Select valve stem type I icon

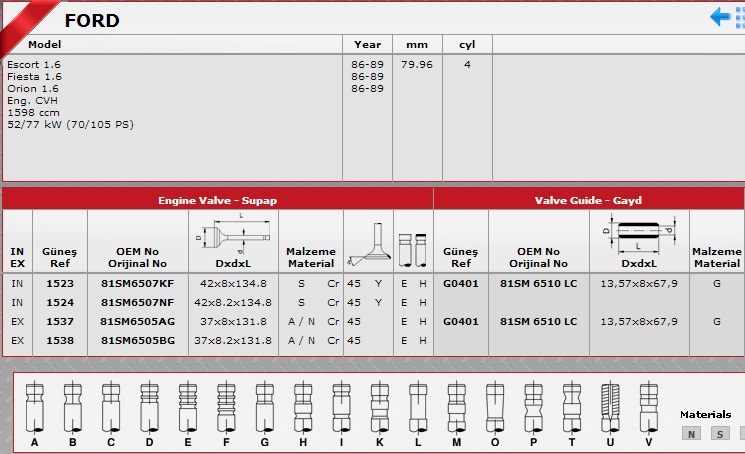pos(341,407)
